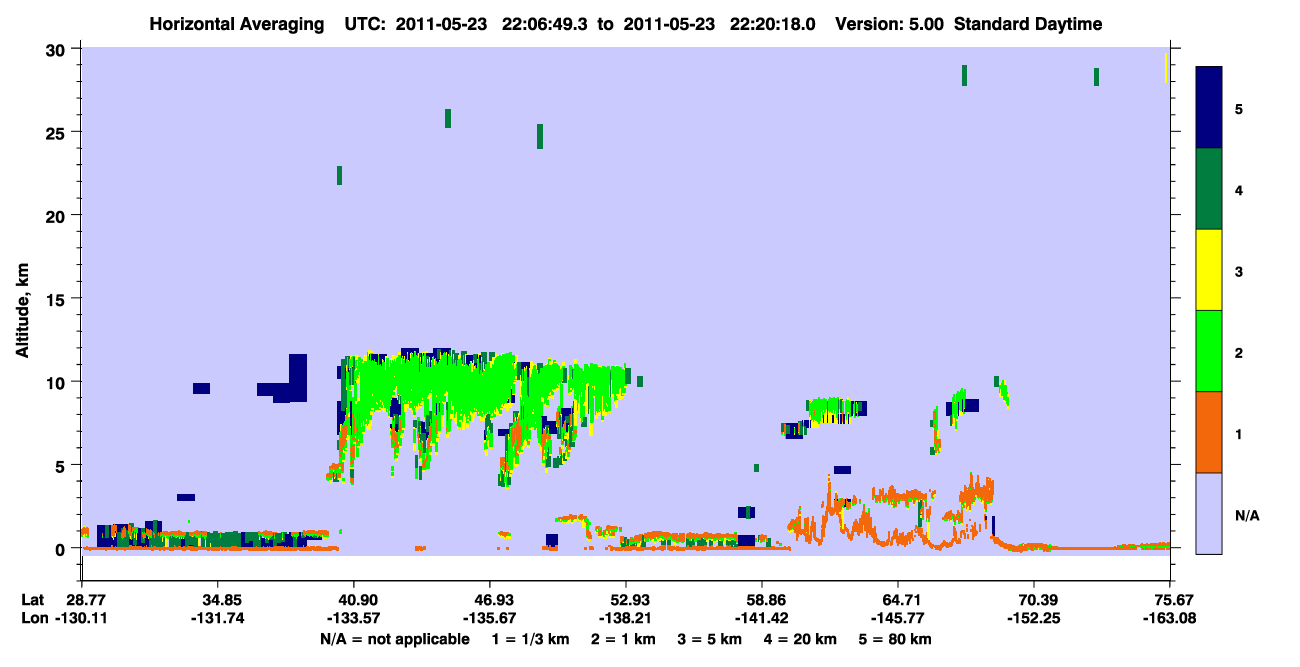Viewport: 1300px width, 667px height.
Task: Click the dark green colorbar segment for level 4
Action: click(1209, 189)
